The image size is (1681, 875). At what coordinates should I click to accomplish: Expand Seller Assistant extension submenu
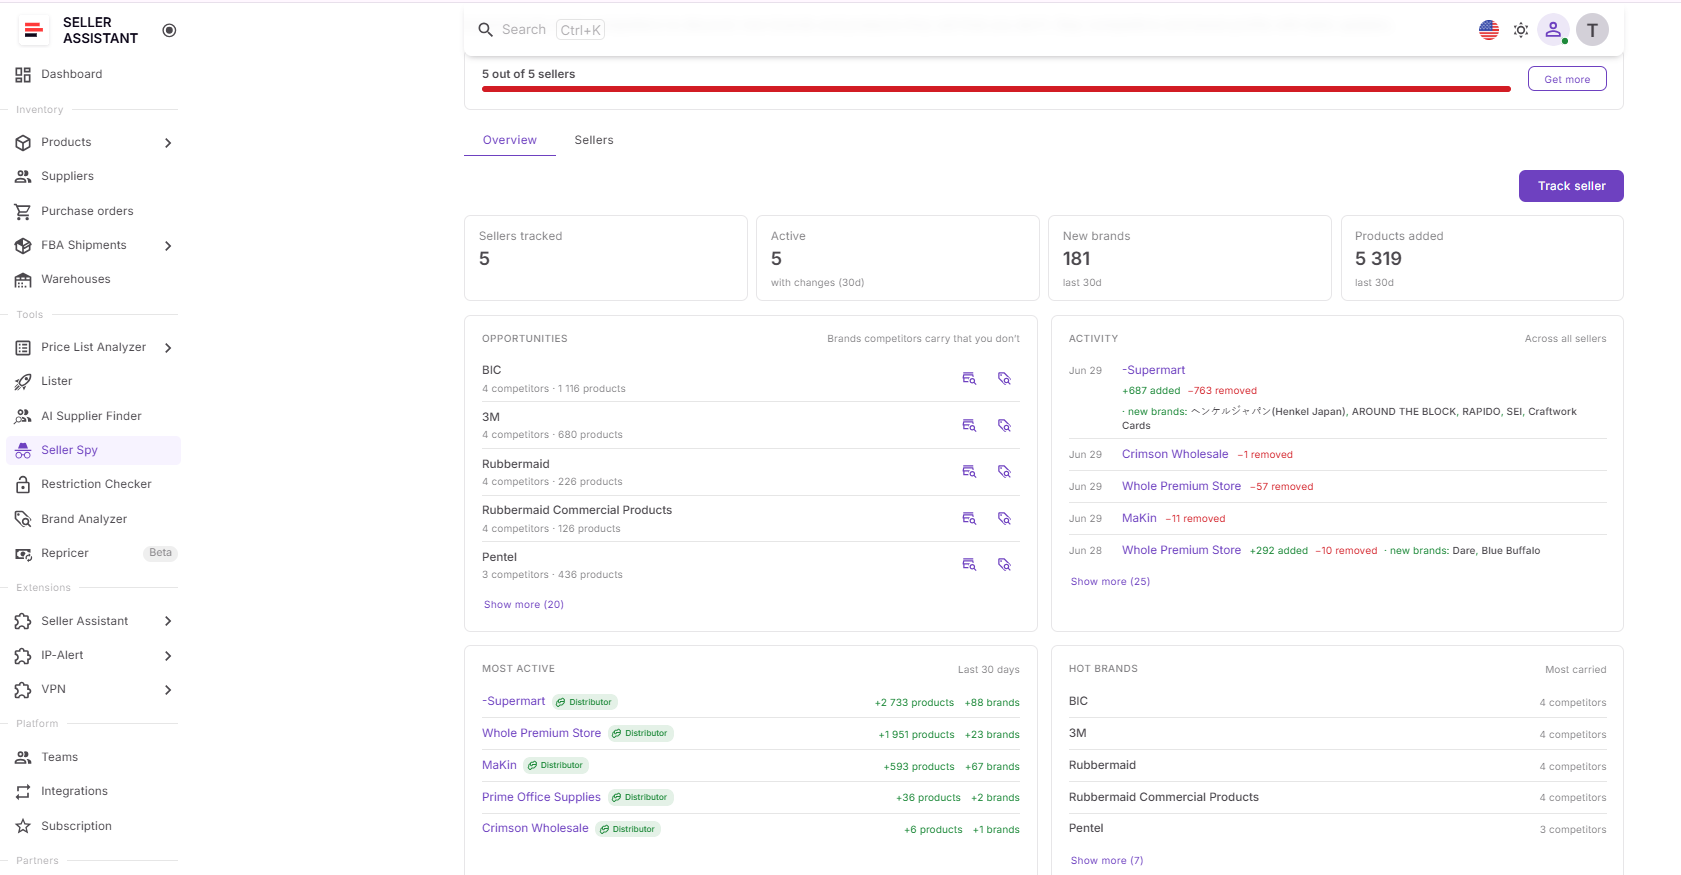point(168,622)
